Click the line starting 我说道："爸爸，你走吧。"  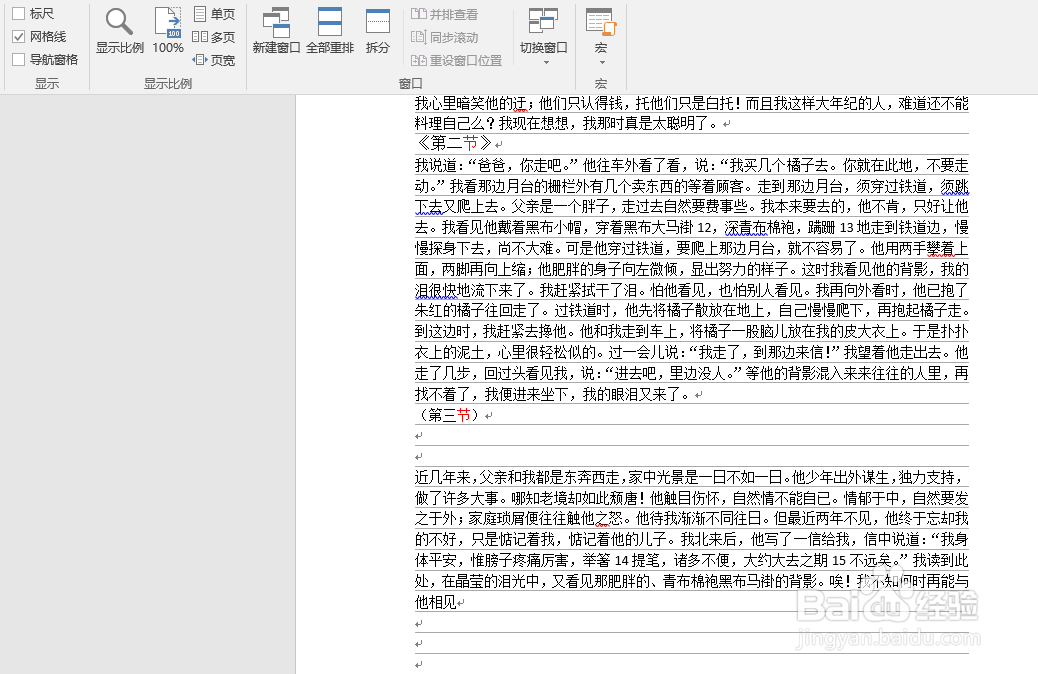click(x=692, y=165)
